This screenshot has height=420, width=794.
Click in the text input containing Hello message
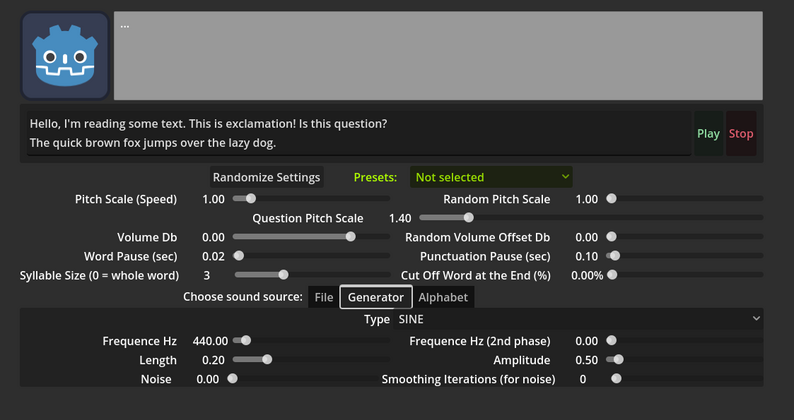click(359, 134)
